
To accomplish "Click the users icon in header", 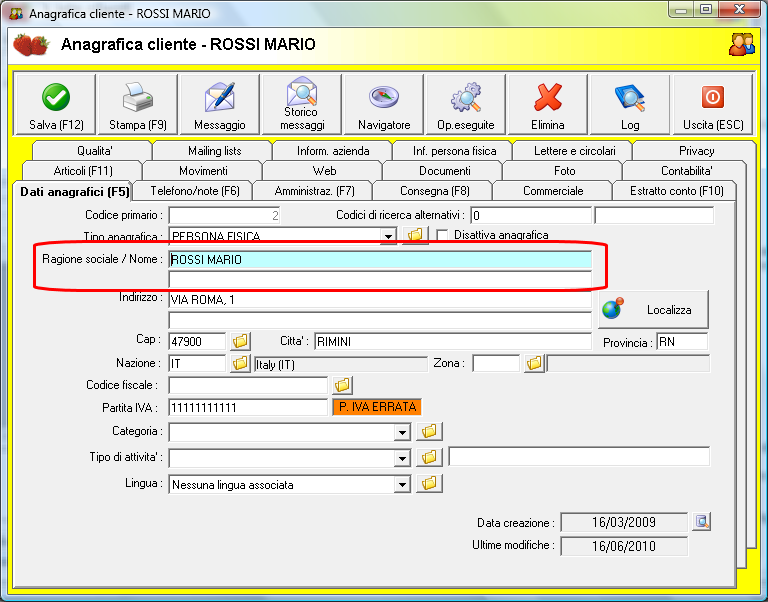I will tap(742, 44).
